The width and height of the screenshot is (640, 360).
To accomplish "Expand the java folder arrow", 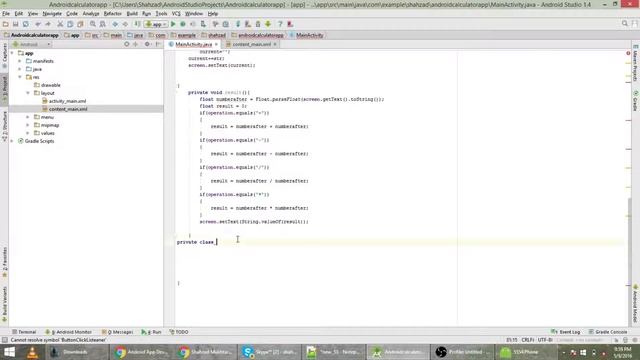I will [20, 69].
